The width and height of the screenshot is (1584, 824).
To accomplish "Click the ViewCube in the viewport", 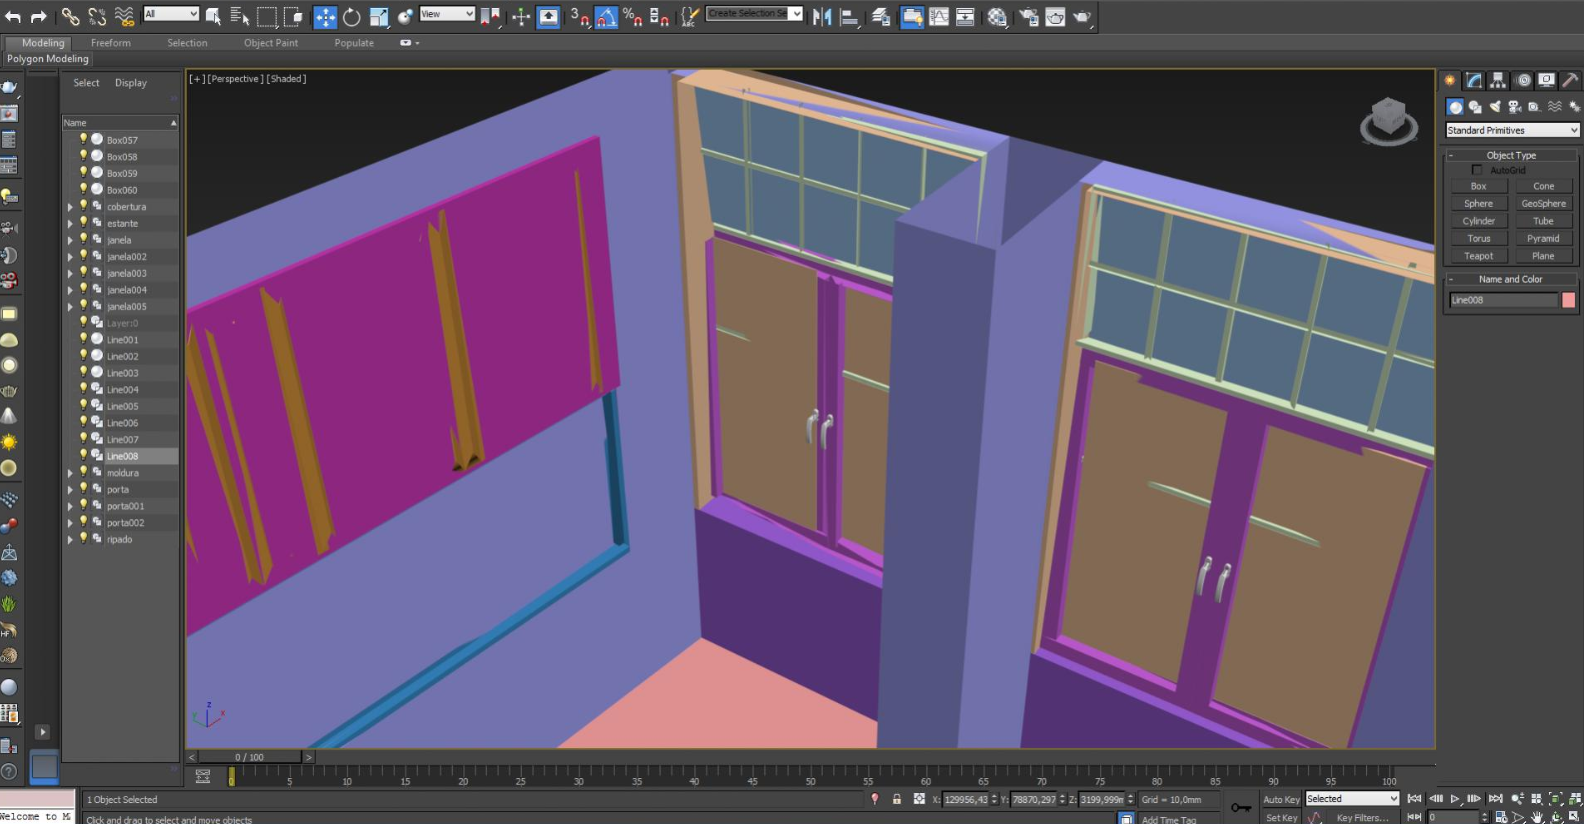I will [1388, 121].
